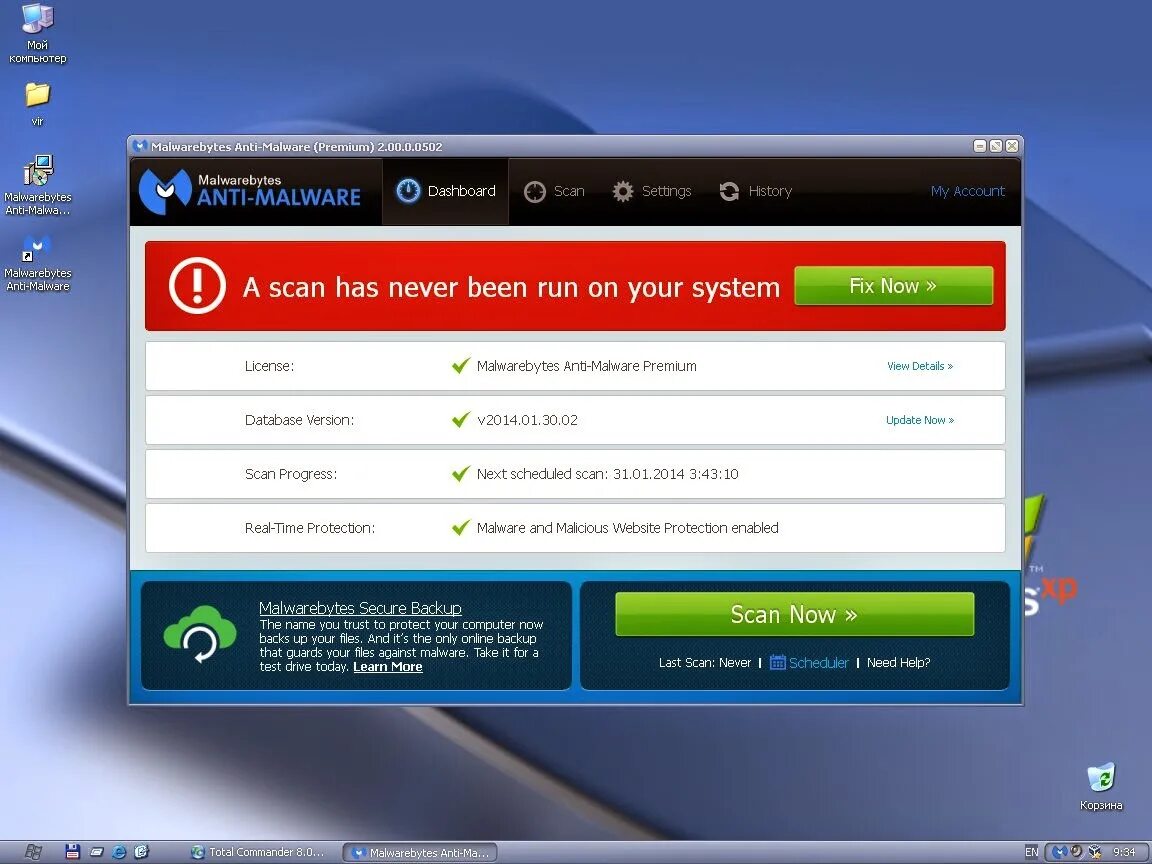Click 'Malware and Malicious Website Protection enabled' text
Screen dimensions: 1152x864
pos(627,528)
